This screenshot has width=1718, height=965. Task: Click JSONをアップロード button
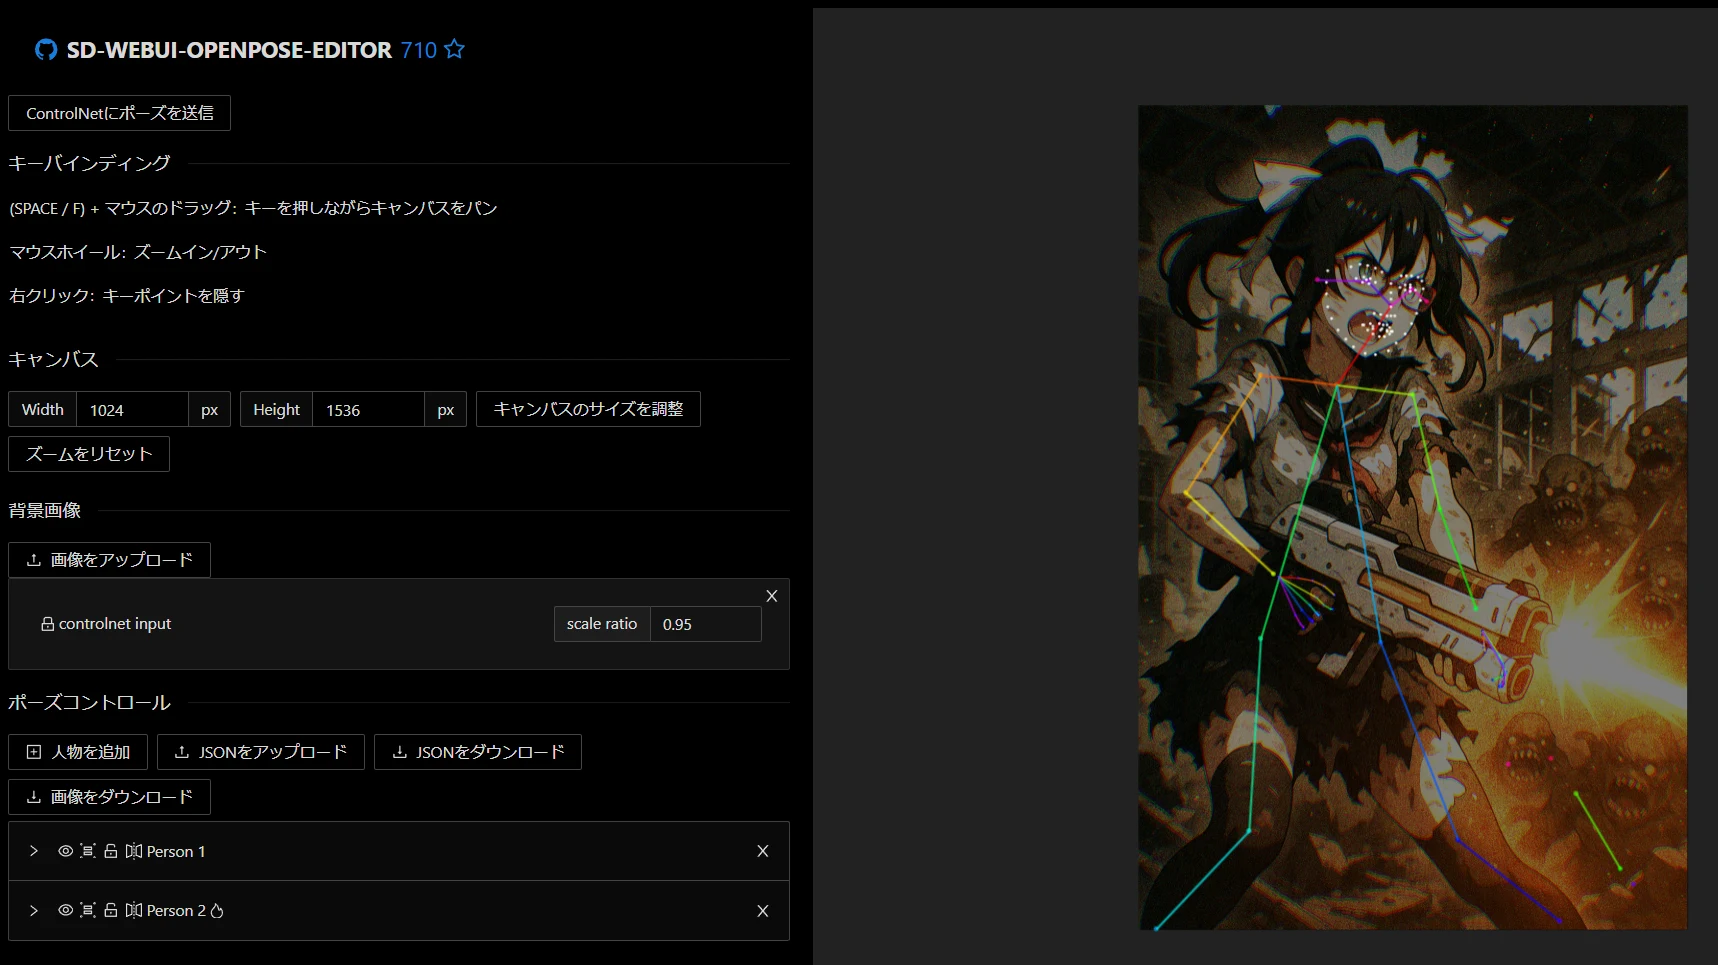[x=261, y=752]
